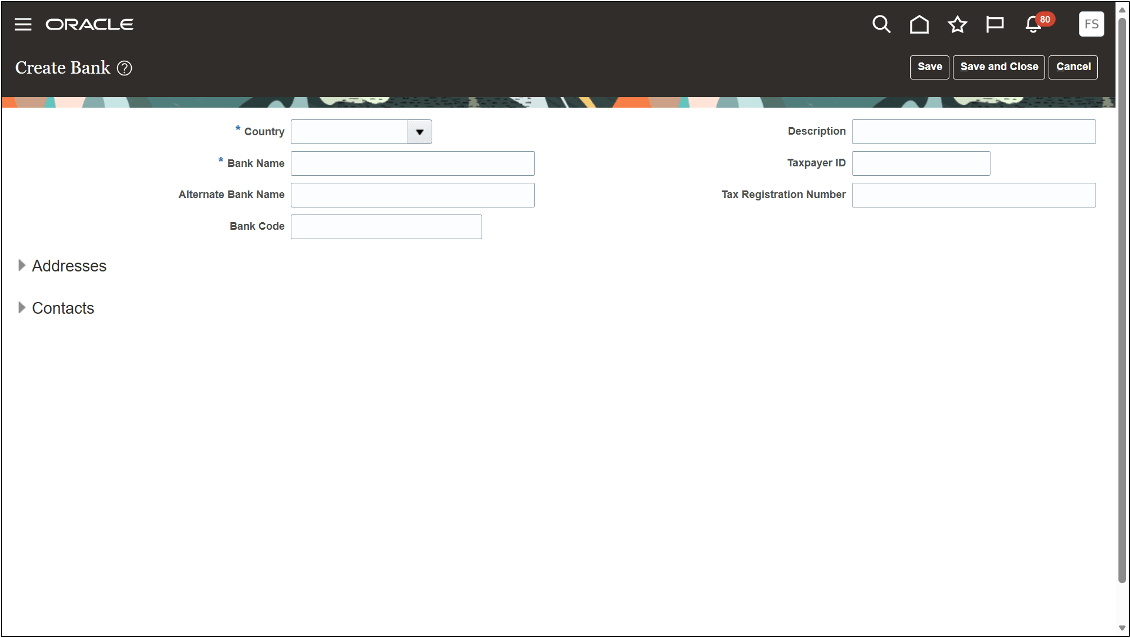
Task: Open the Watchlist flag icon
Action: 995,25
